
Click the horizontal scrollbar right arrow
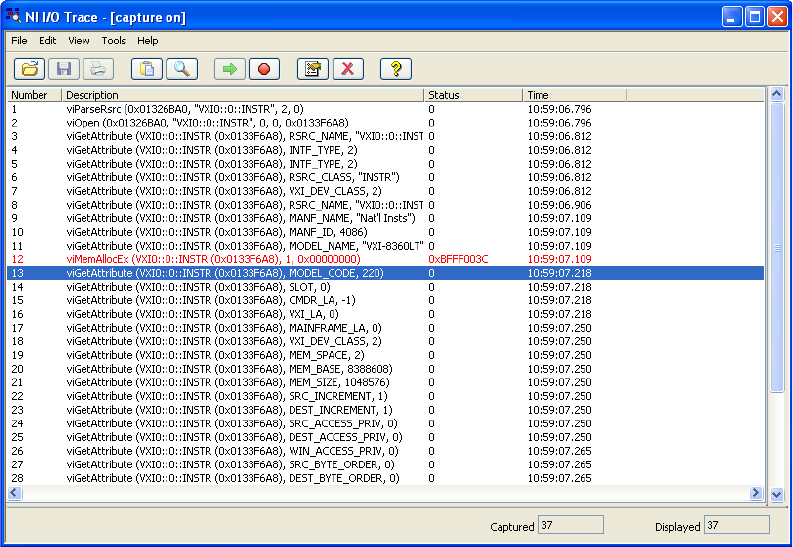click(756, 492)
